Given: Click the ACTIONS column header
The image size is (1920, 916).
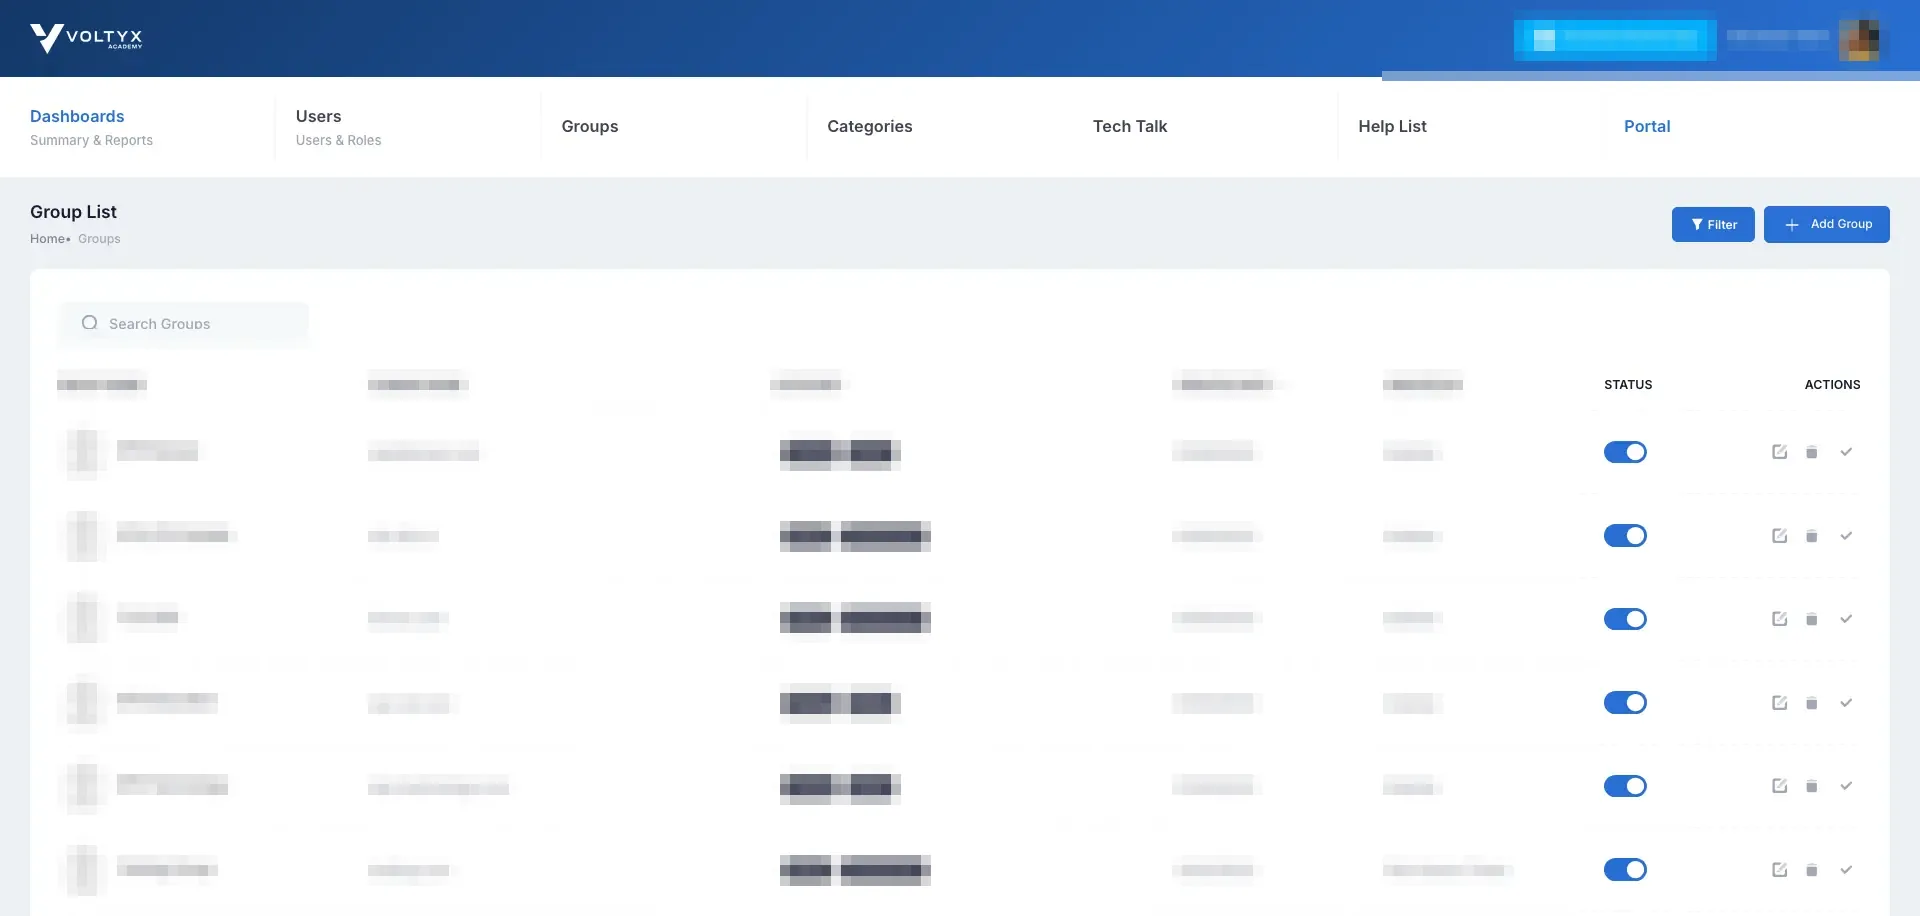Looking at the screenshot, I should (x=1832, y=385).
